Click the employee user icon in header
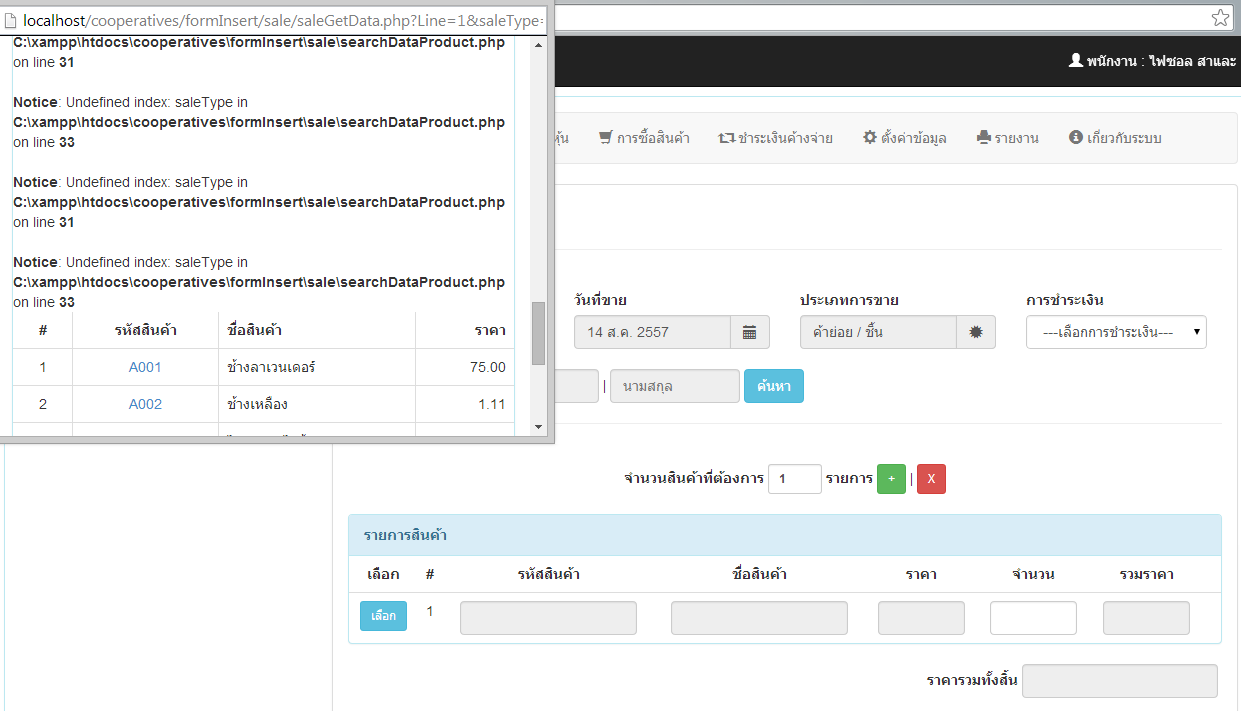The height and width of the screenshot is (711, 1241). point(1076,61)
